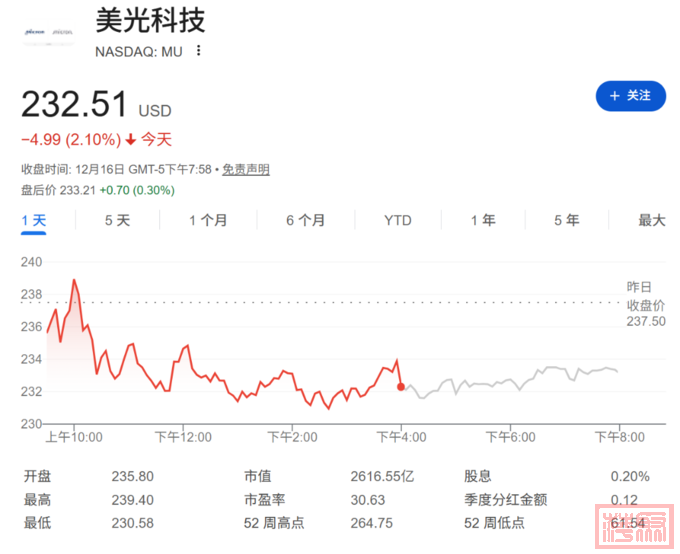Show the 最大 maximum range chart
The image size is (680, 554).
click(652, 220)
